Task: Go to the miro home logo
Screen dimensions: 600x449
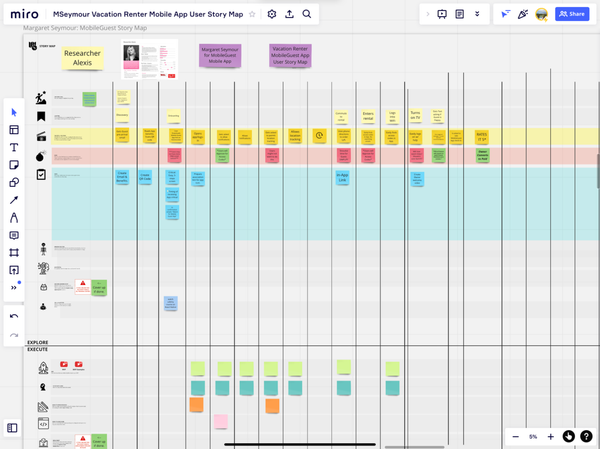Action: [x=24, y=15]
